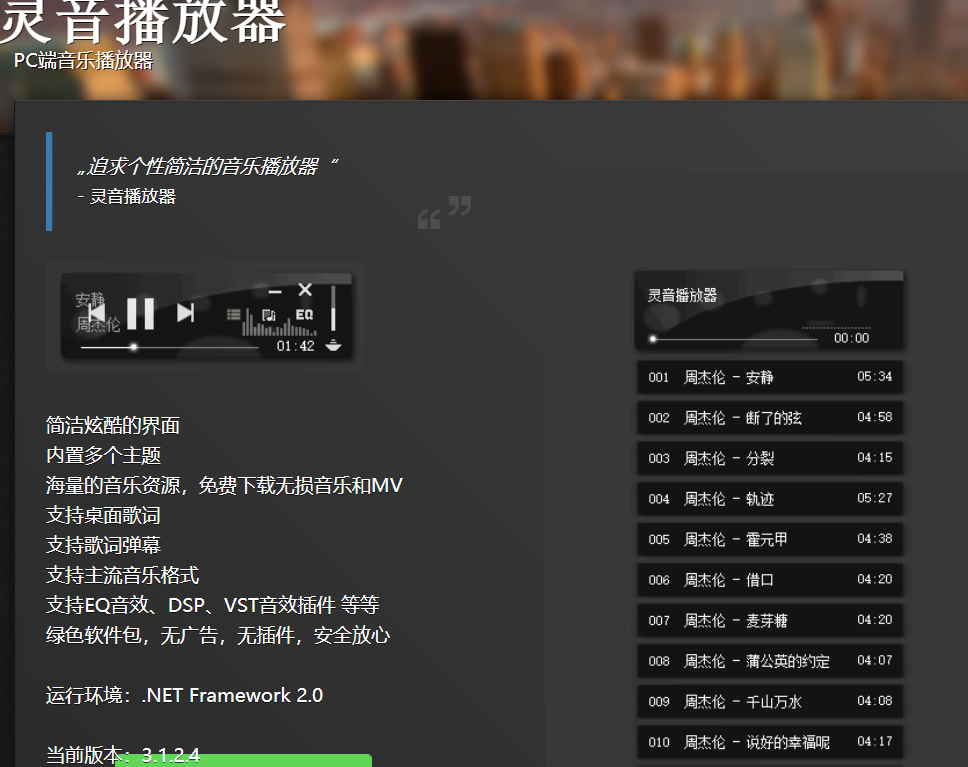Pause playback in the mini player
This screenshot has height=767, width=968.
140,313
